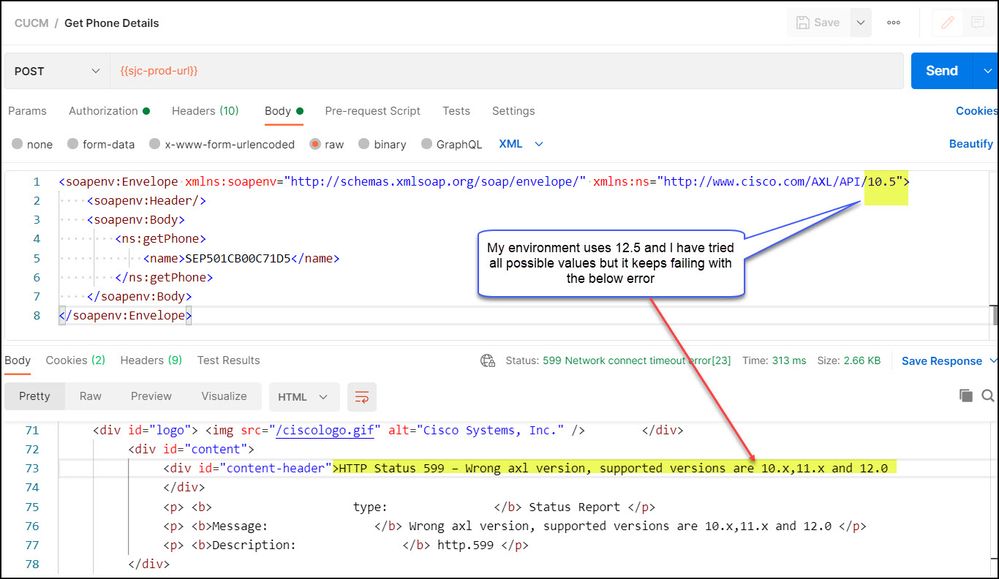This screenshot has height=579, width=999.
Task: Switch response view to Raw
Action: (x=90, y=396)
